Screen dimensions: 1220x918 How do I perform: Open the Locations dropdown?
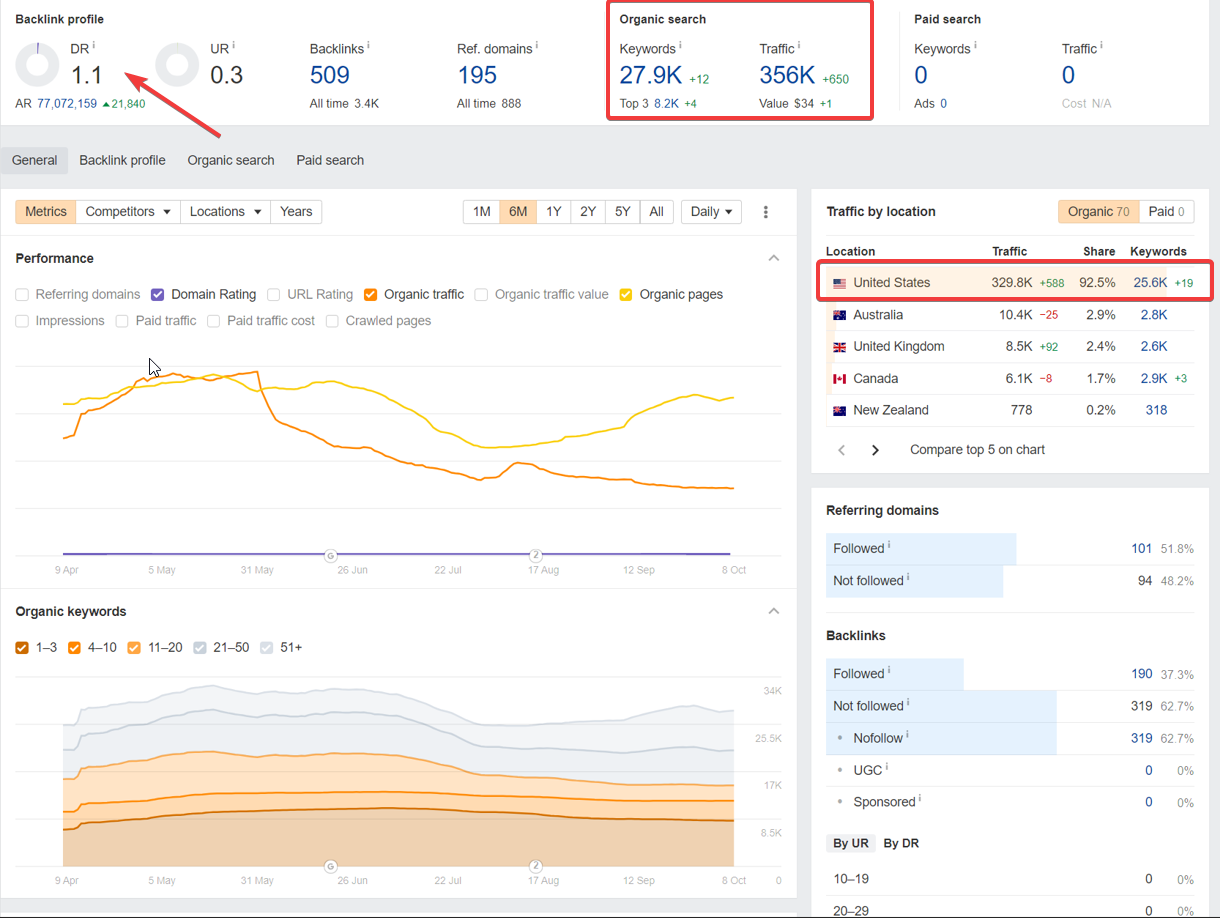click(225, 212)
